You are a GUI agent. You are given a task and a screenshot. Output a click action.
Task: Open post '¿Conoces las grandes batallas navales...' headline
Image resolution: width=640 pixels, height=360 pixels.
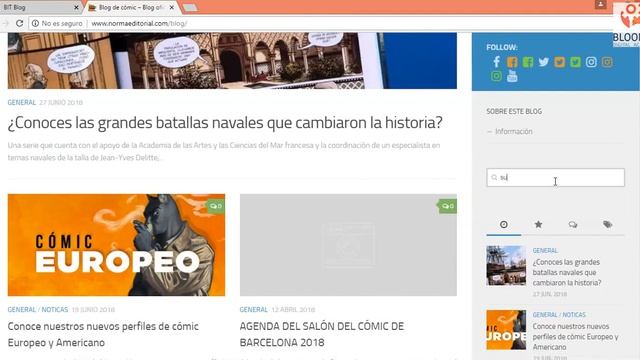point(225,122)
